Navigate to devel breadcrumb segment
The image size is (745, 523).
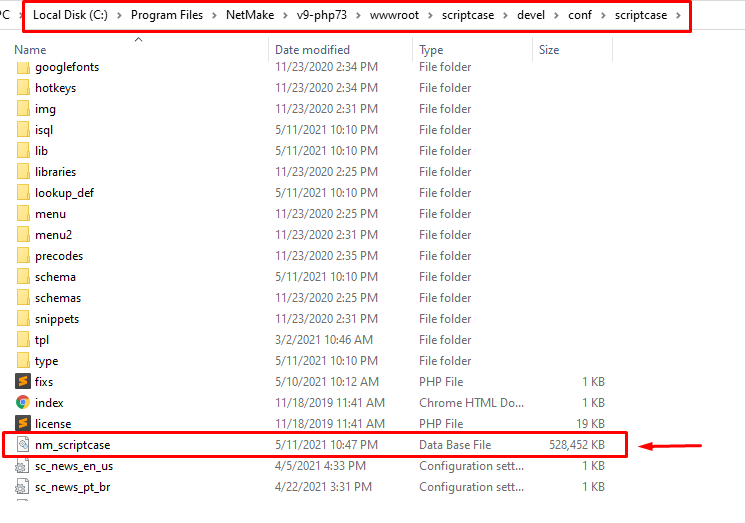pyautogui.click(x=531, y=15)
